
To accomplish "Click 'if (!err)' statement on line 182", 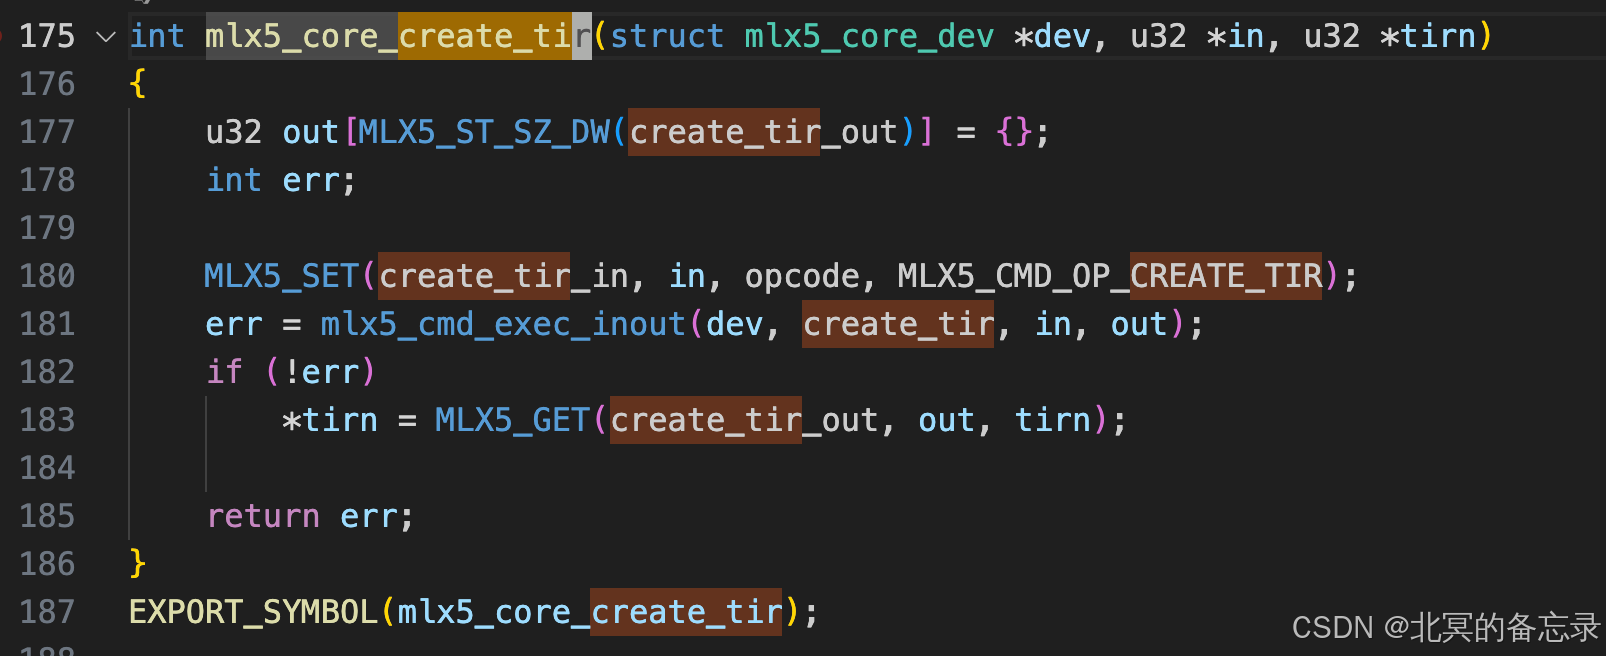I will 291,372.
